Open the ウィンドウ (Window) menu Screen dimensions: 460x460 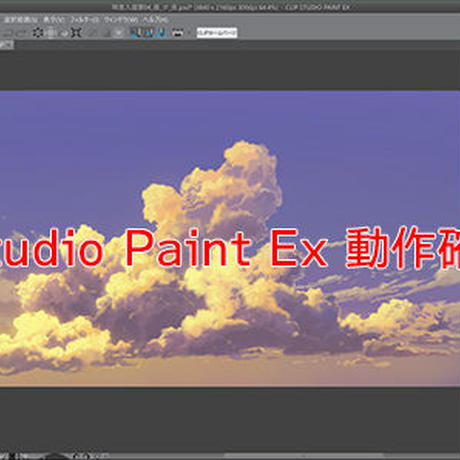[x=121, y=20]
